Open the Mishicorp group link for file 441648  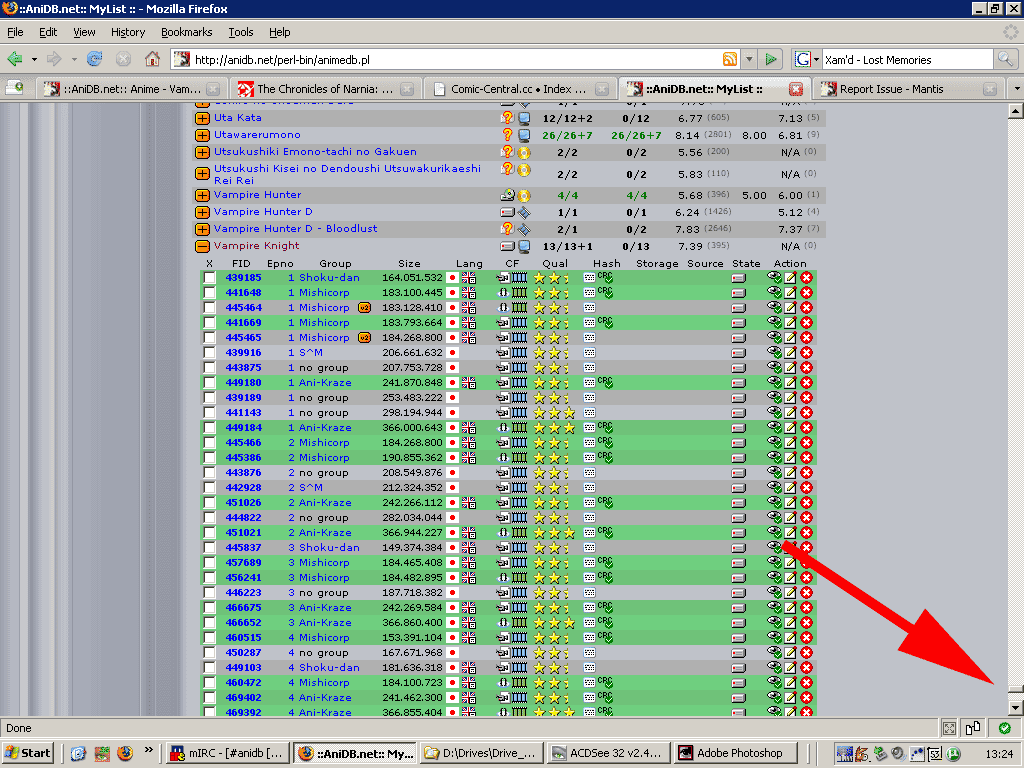(x=324, y=293)
